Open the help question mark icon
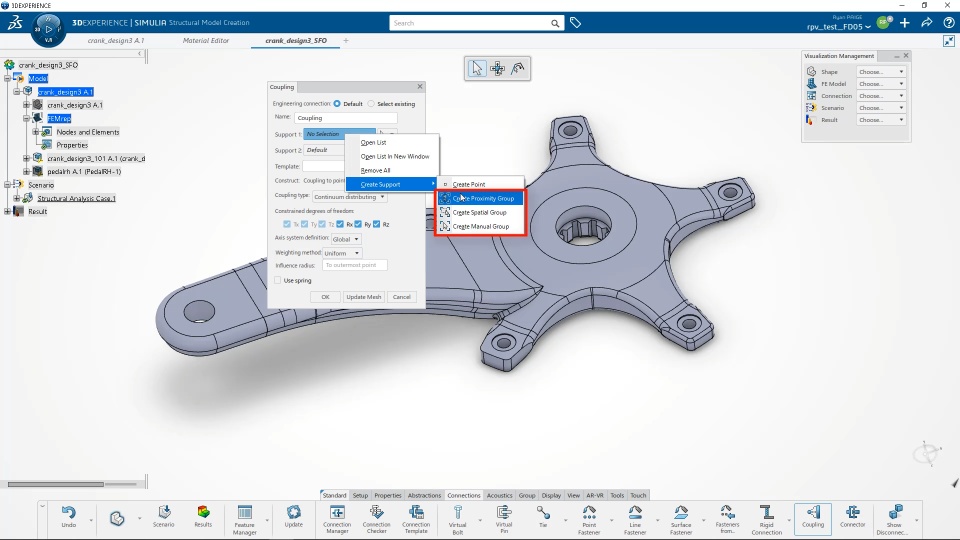The height and width of the screenshot is (540, 960). [948, 23]
